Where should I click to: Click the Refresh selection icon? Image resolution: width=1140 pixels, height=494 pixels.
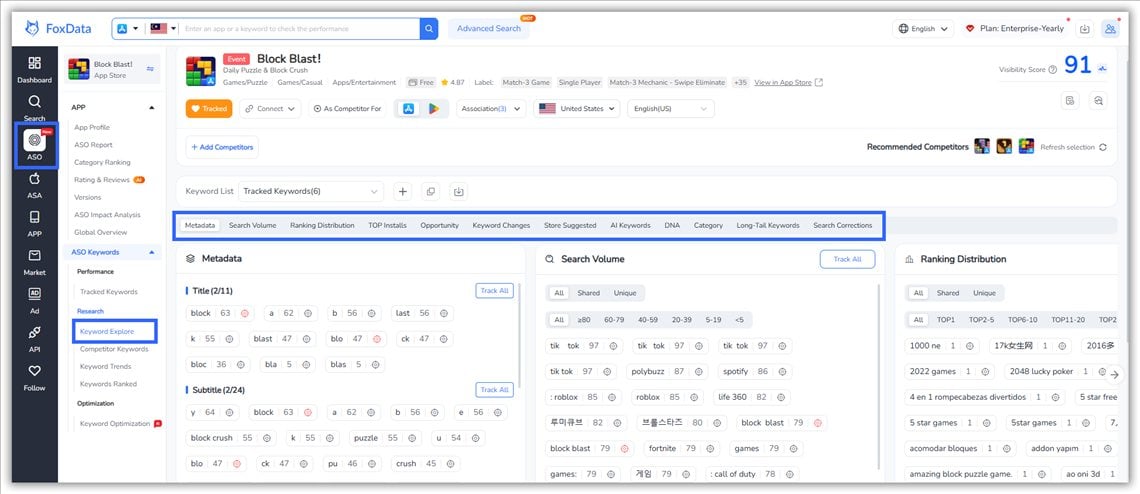pos(1103,147)
